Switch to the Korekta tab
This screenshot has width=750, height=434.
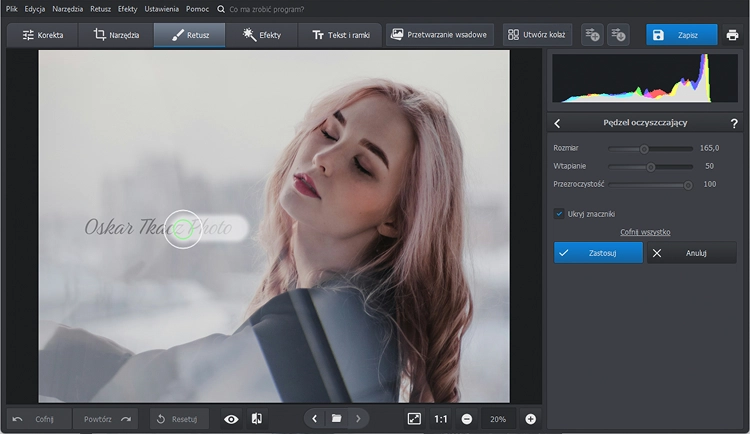43,35
